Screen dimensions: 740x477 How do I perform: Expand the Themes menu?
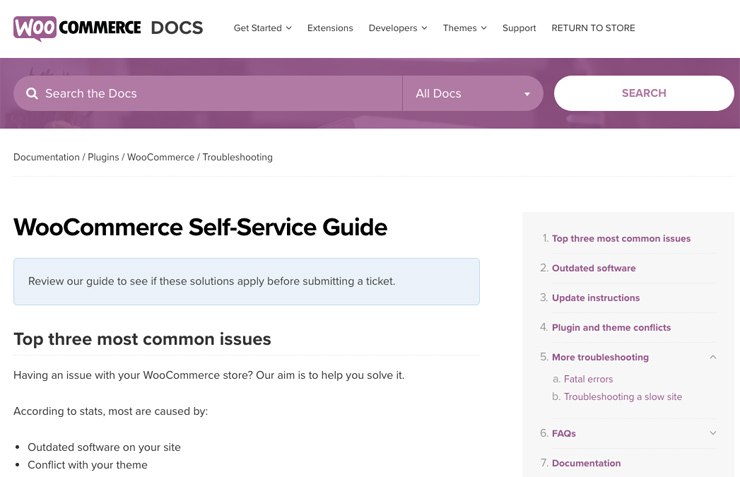464,28
